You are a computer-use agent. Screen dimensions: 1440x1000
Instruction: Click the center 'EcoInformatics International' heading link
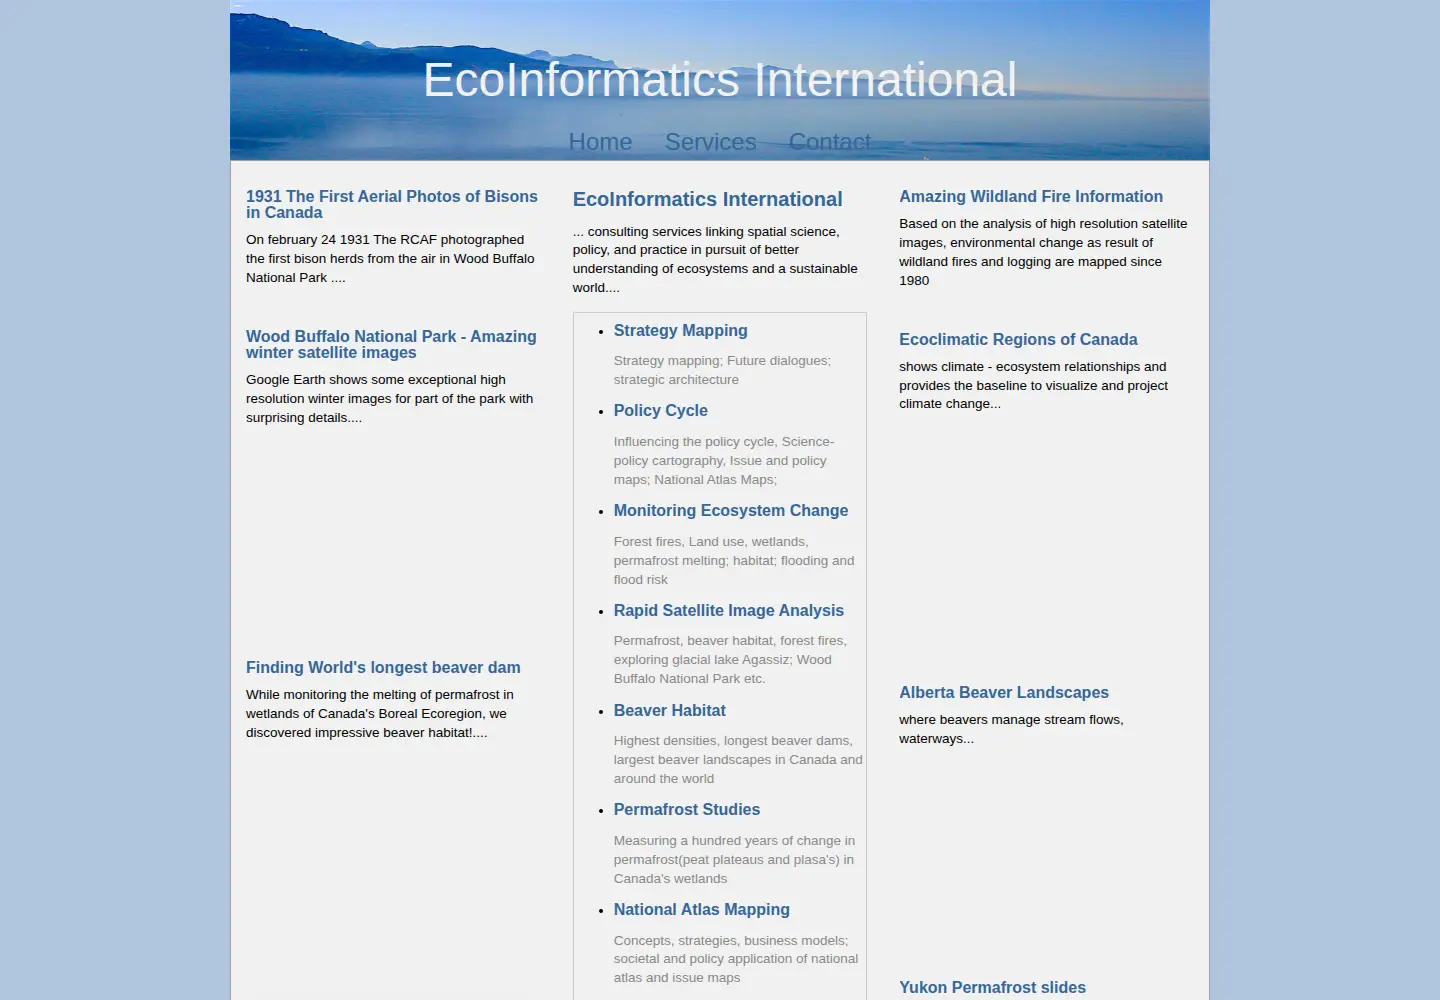click(707, 199)
